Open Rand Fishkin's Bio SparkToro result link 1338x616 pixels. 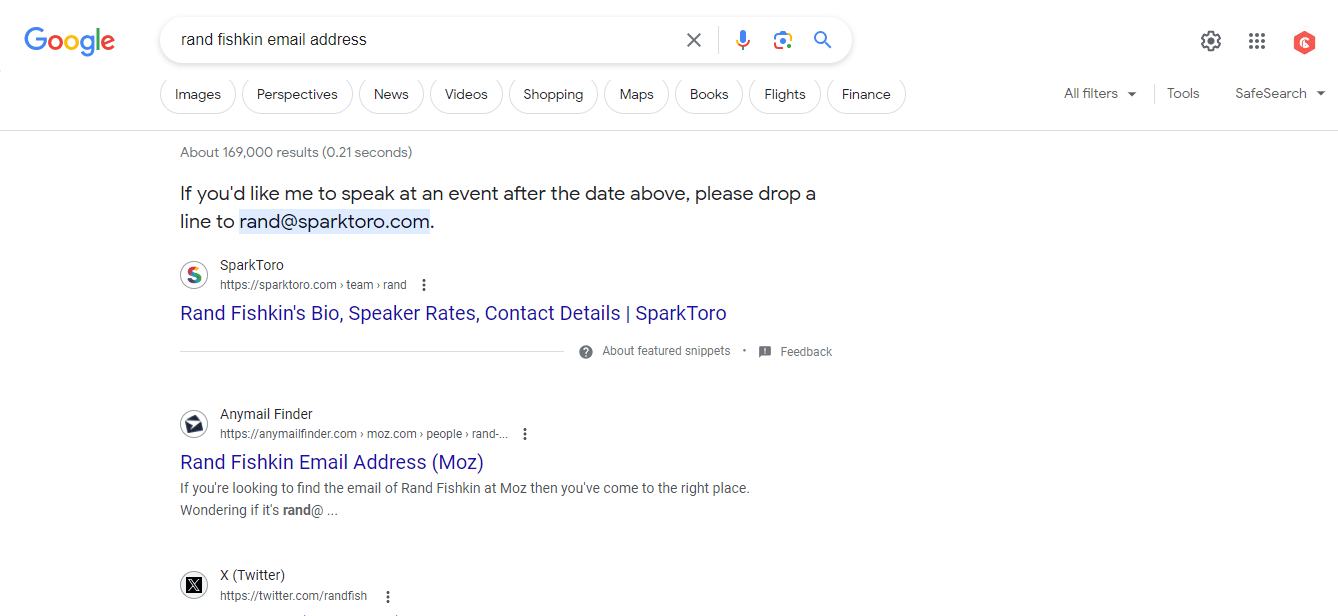pos(453,313)
